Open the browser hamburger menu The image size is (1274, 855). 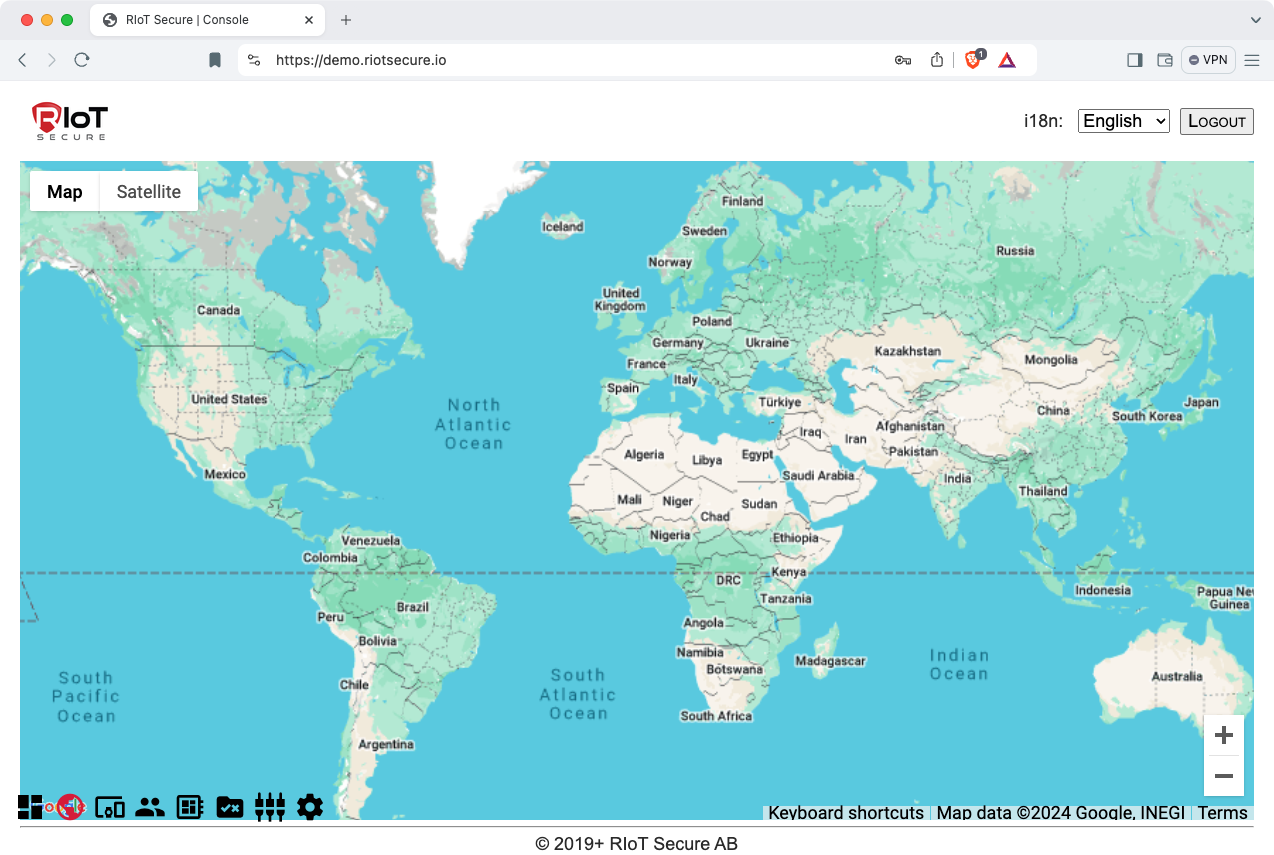(x=1252, y=60)
